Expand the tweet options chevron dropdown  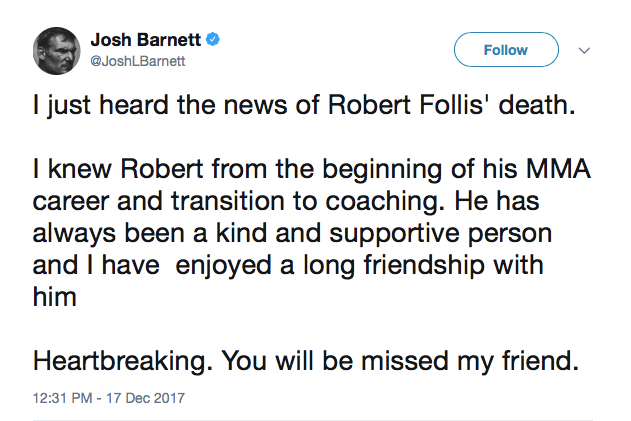[x=586, y=50]
